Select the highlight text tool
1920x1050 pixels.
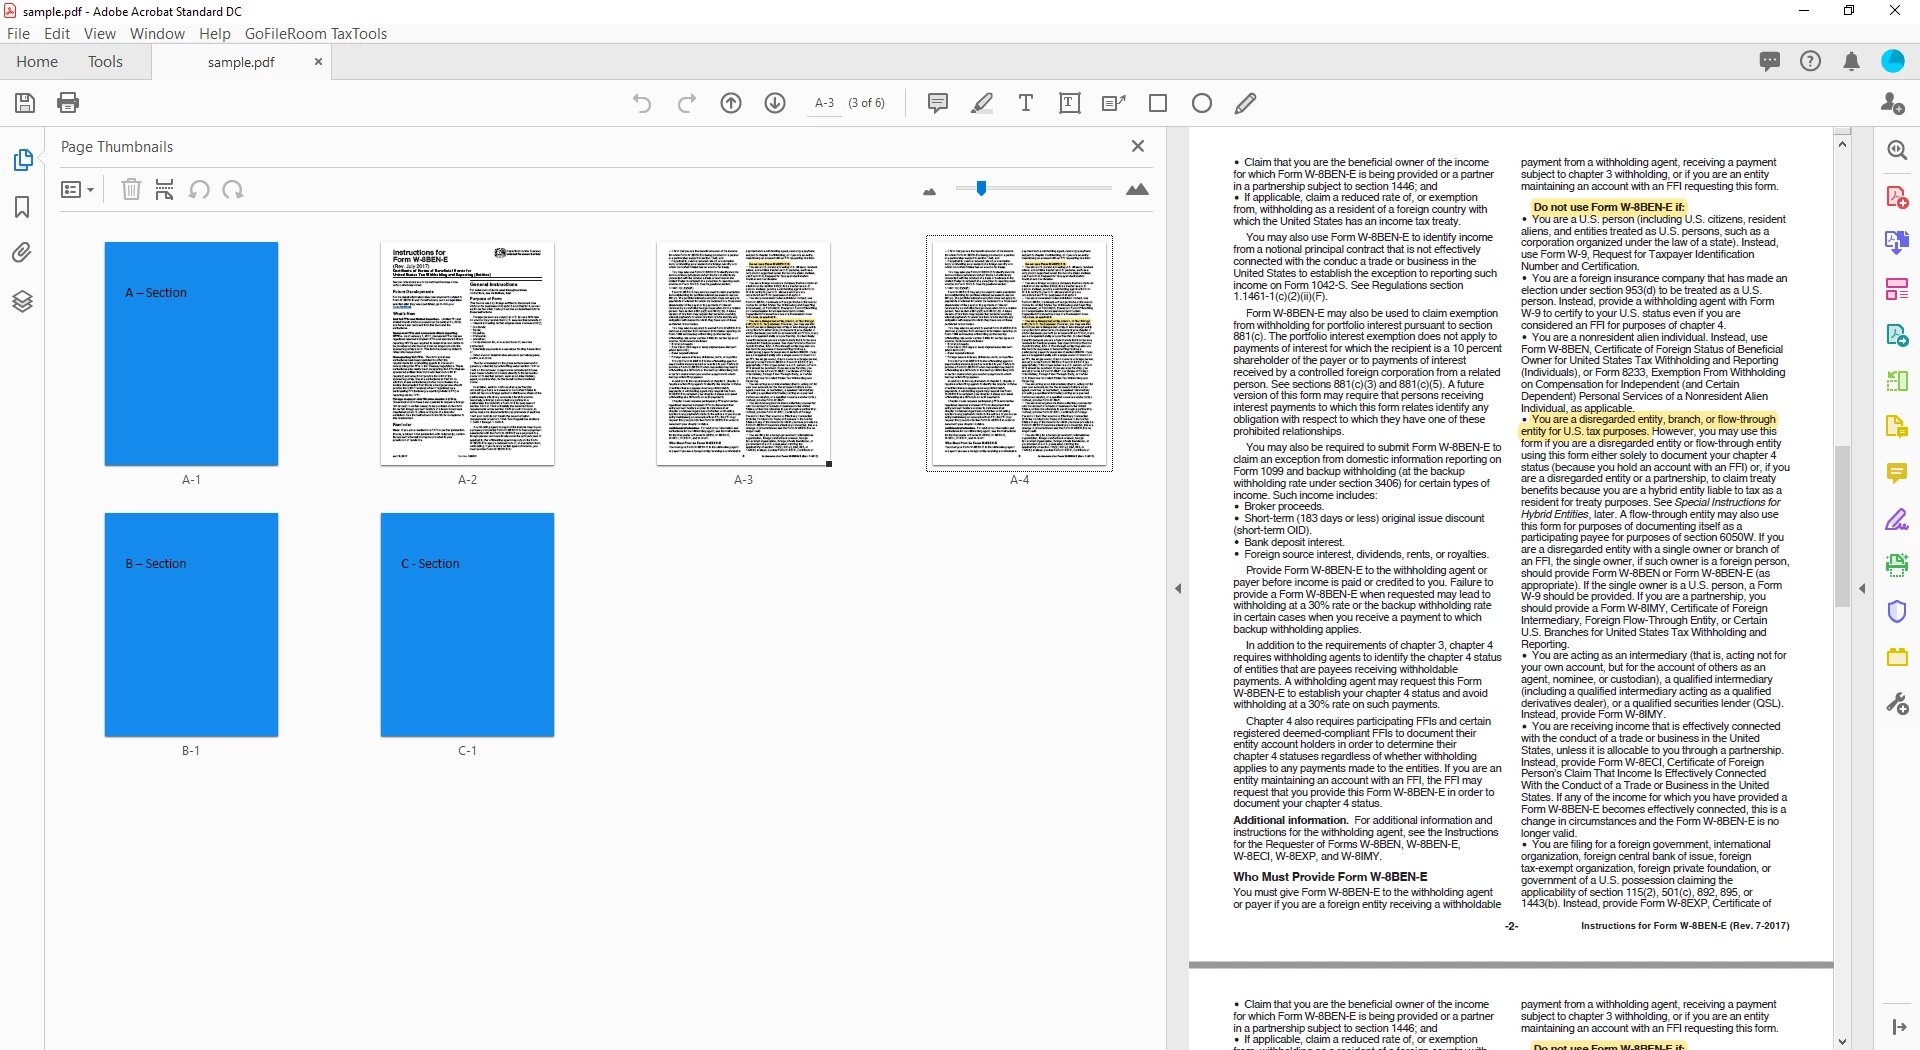(982, 103)
